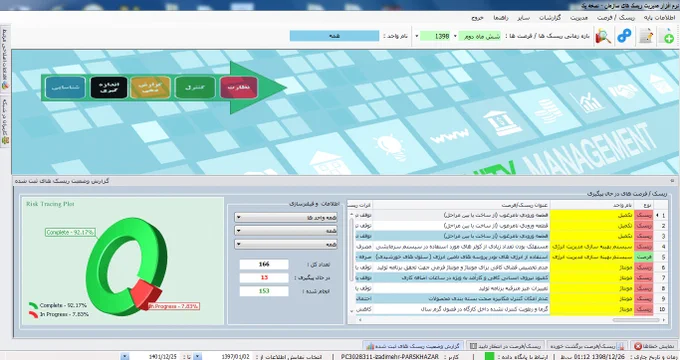Click the lower vertical side panel tab
680x360 pixels.
tap(5, 121)
